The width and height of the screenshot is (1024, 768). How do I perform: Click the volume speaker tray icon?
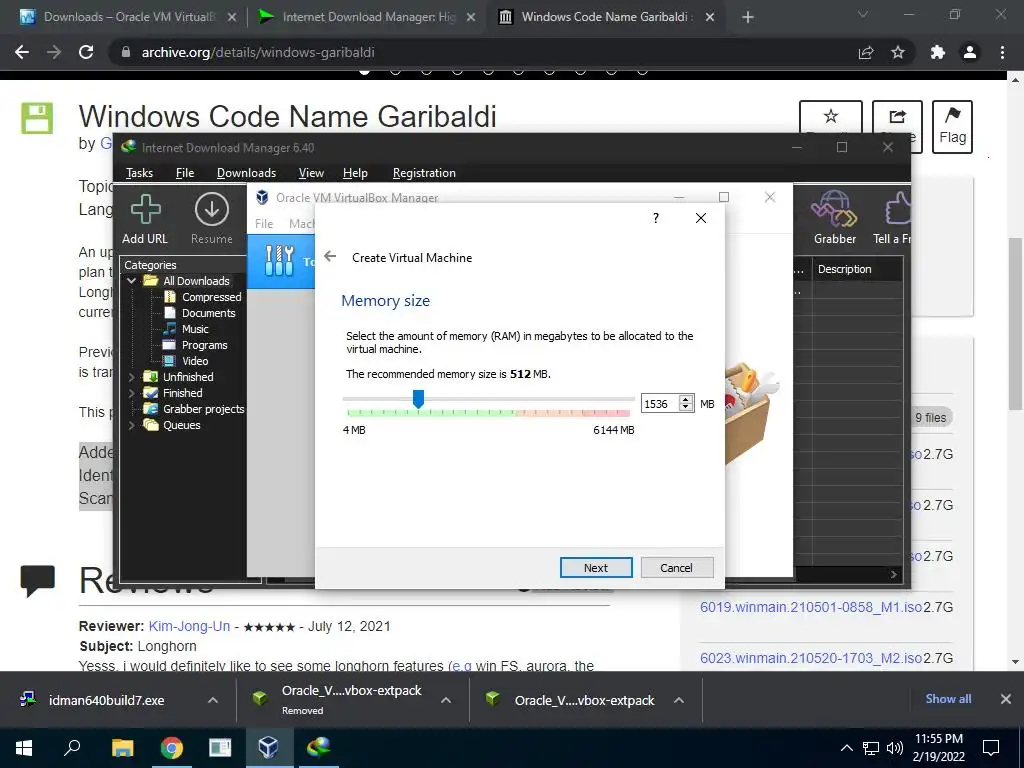(895, 748)
